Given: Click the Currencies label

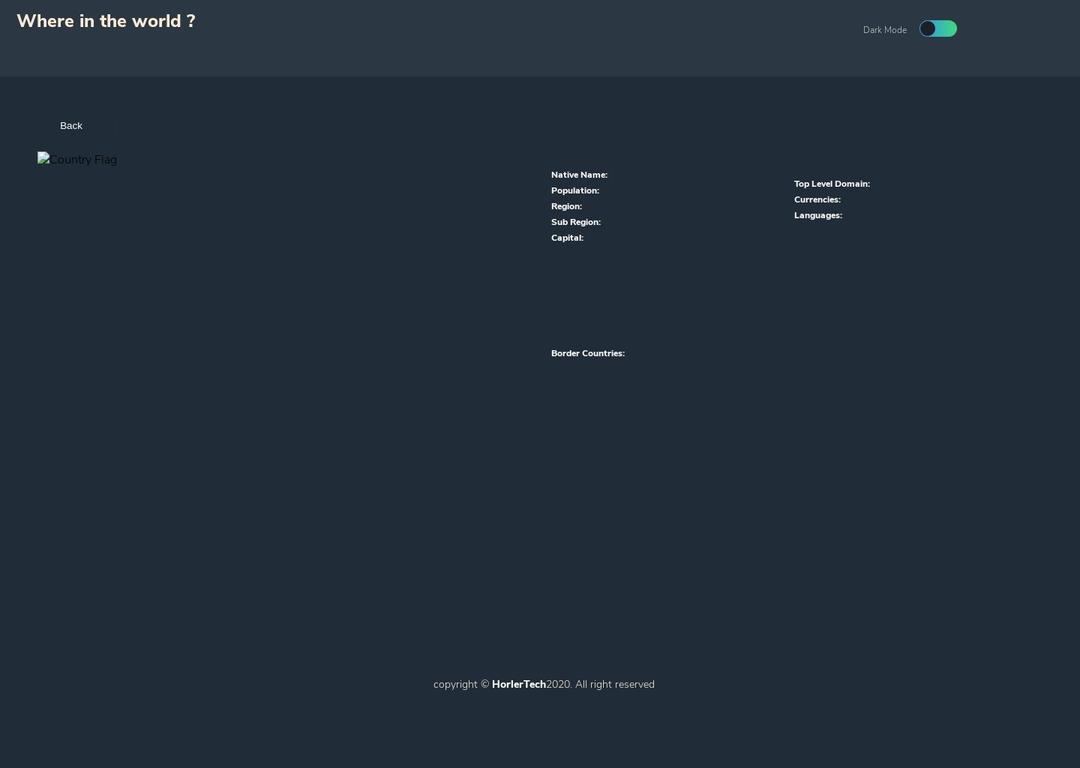Looking at the screenshot, I should pos(816,199).
